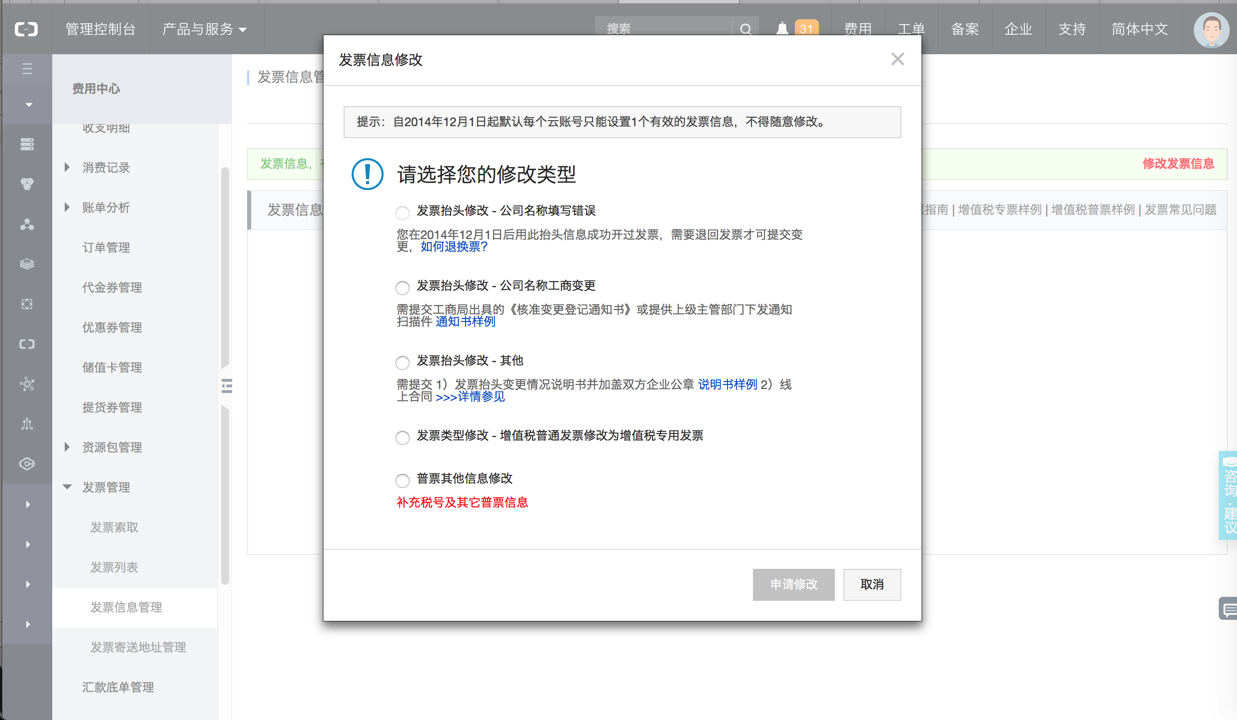Select 发票抬头修改 - 公司名称工商变更 radio

tap(402, 287)
